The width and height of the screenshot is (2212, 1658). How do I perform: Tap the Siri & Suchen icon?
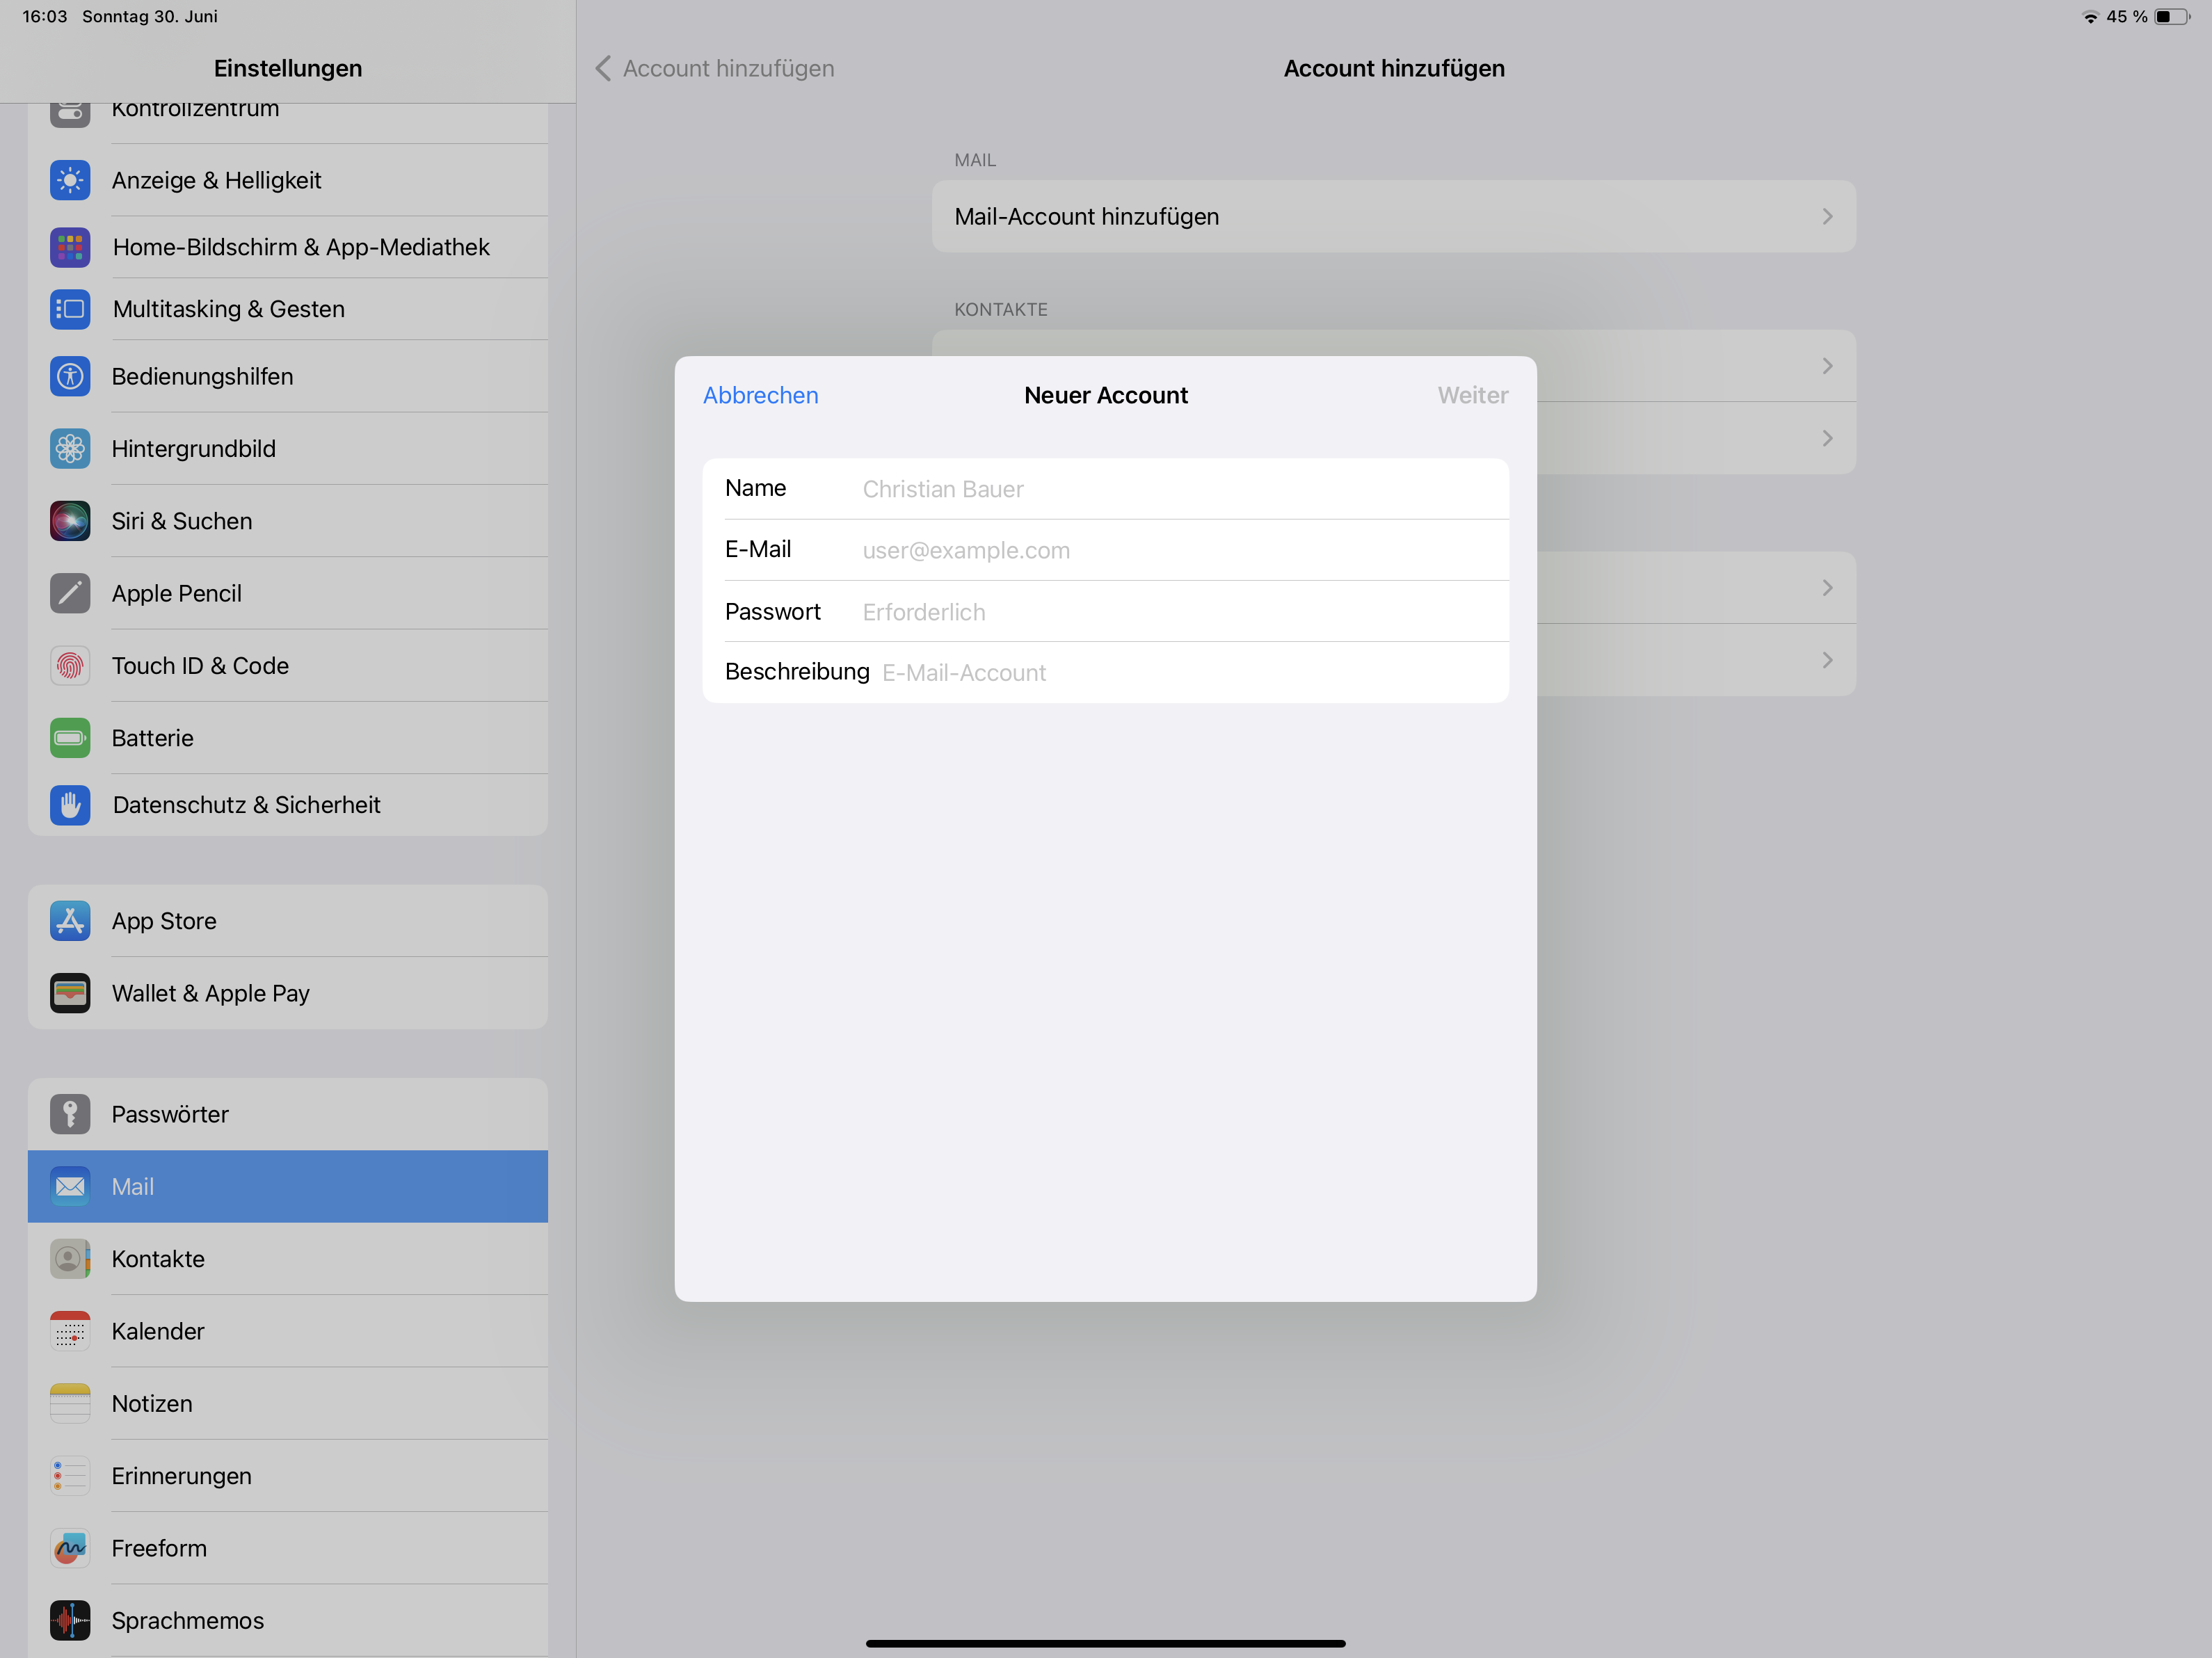(x=70, y=521)
